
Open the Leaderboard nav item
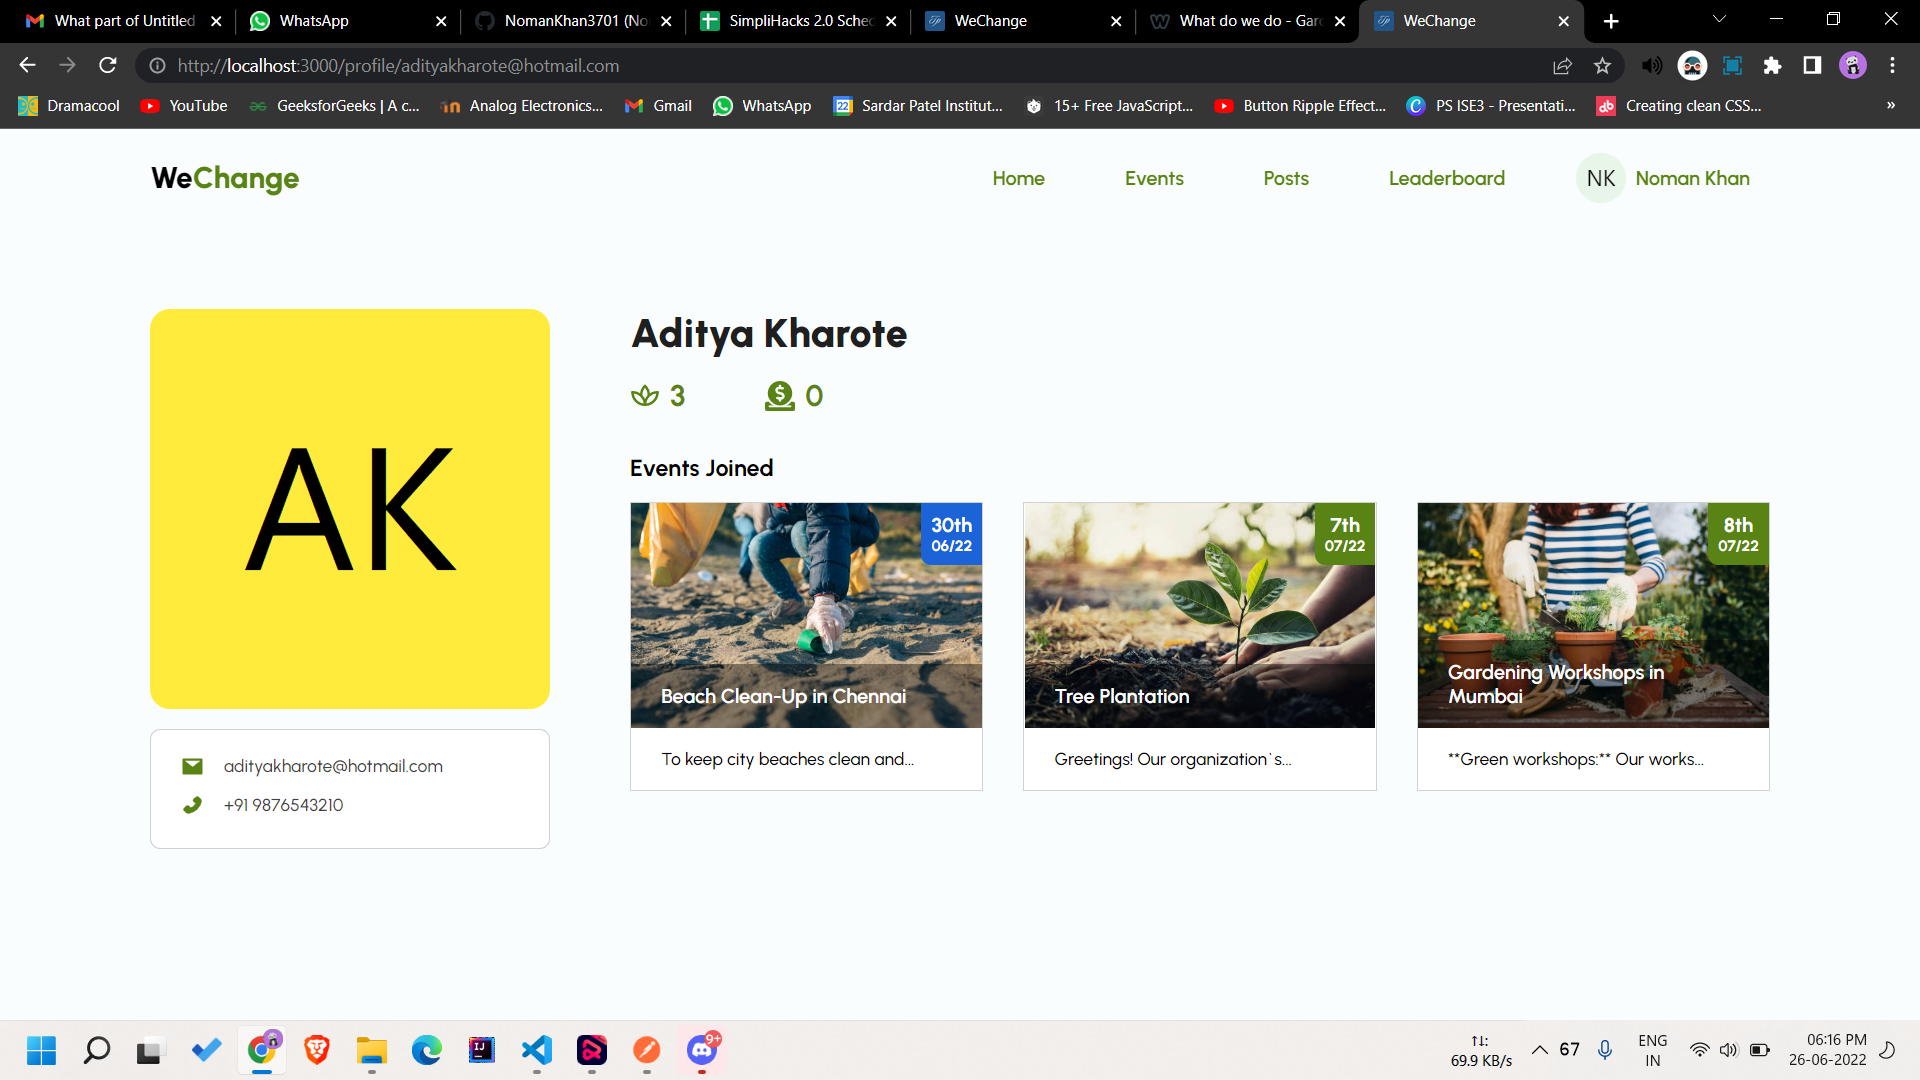pyautogui.click(x=1446, y=178)
